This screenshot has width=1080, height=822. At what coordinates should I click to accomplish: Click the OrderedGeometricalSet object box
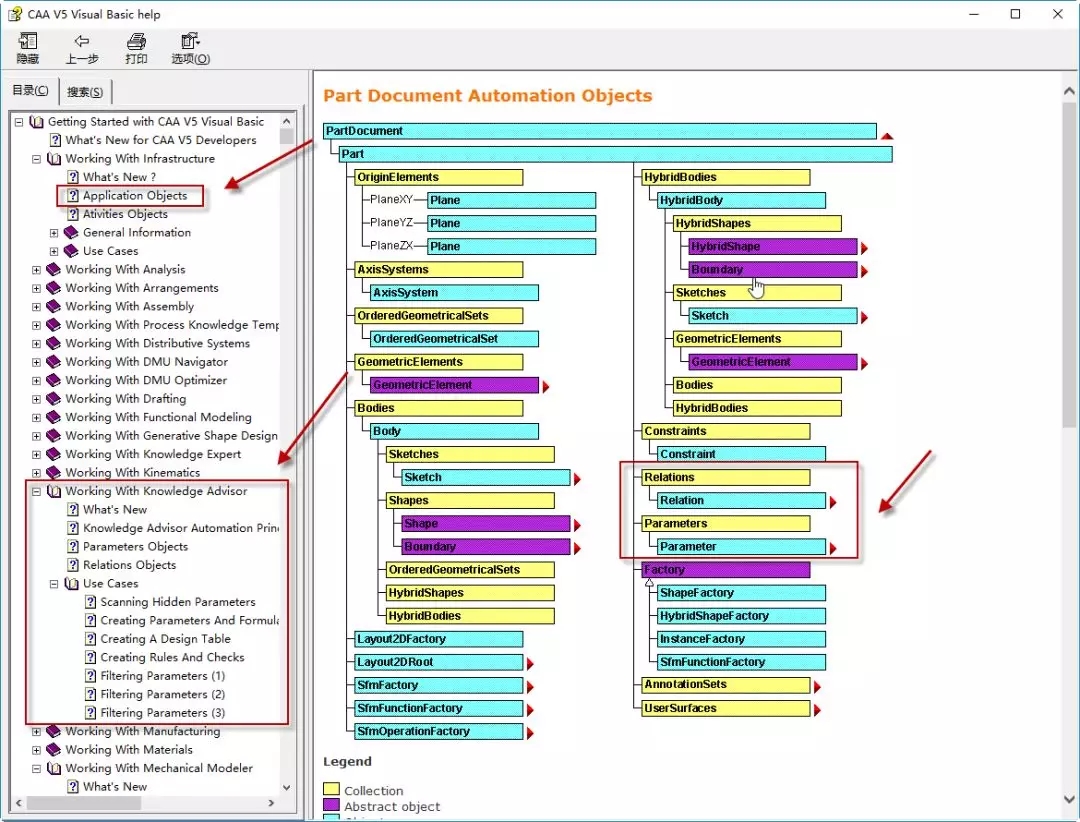point(454,339)
